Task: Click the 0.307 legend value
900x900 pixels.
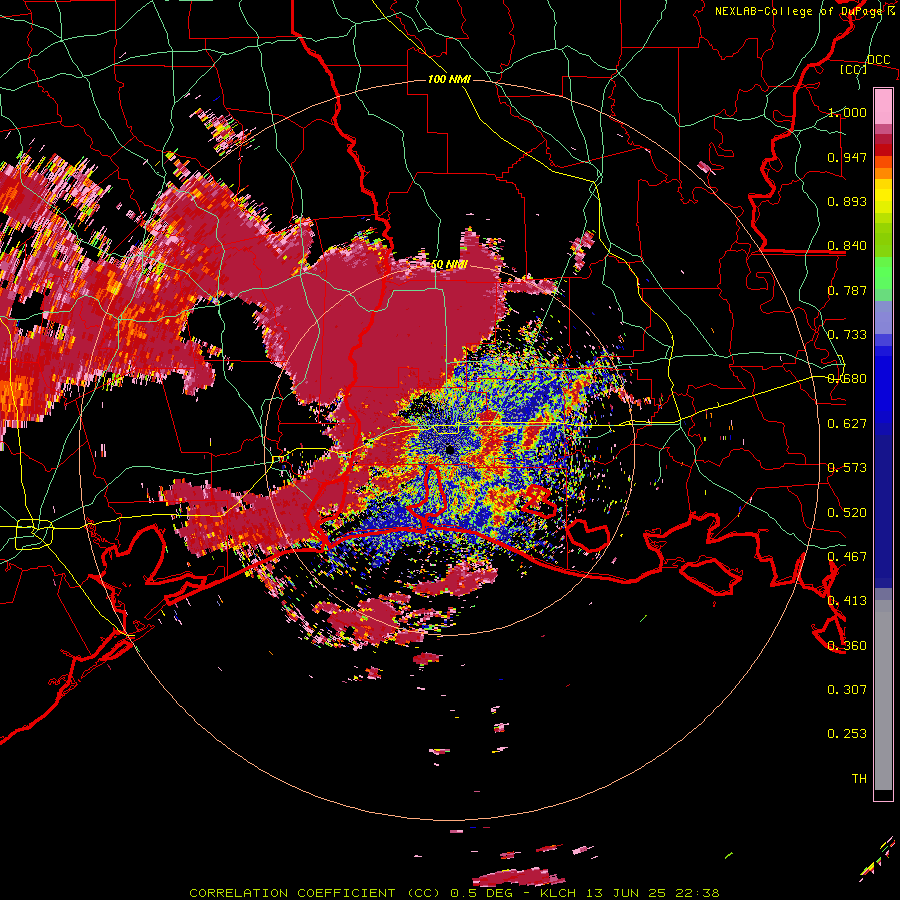Action: coord(847,690)
